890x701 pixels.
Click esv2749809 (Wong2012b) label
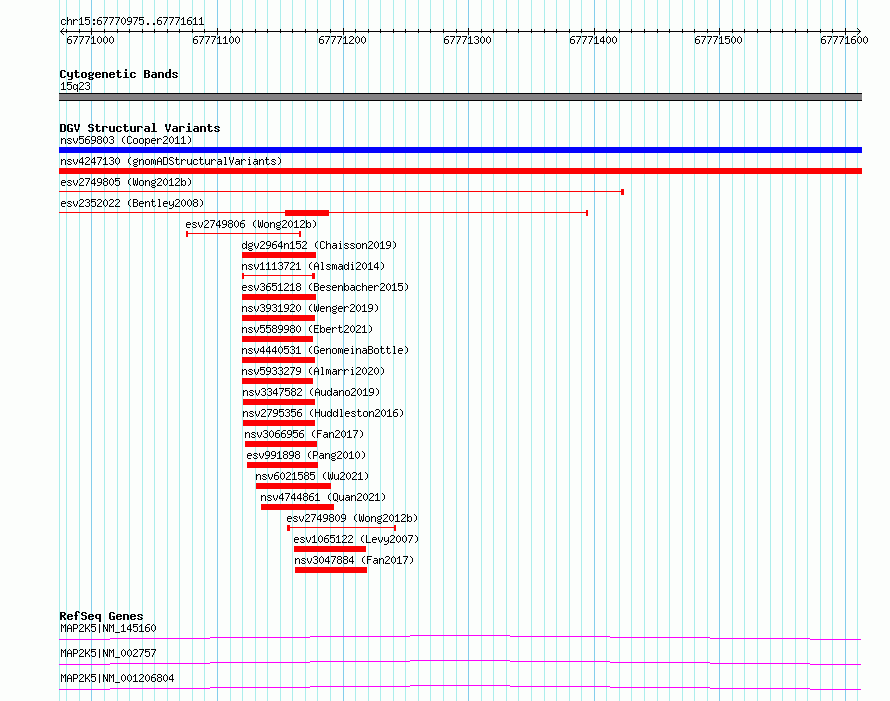(x=352, y=518)
